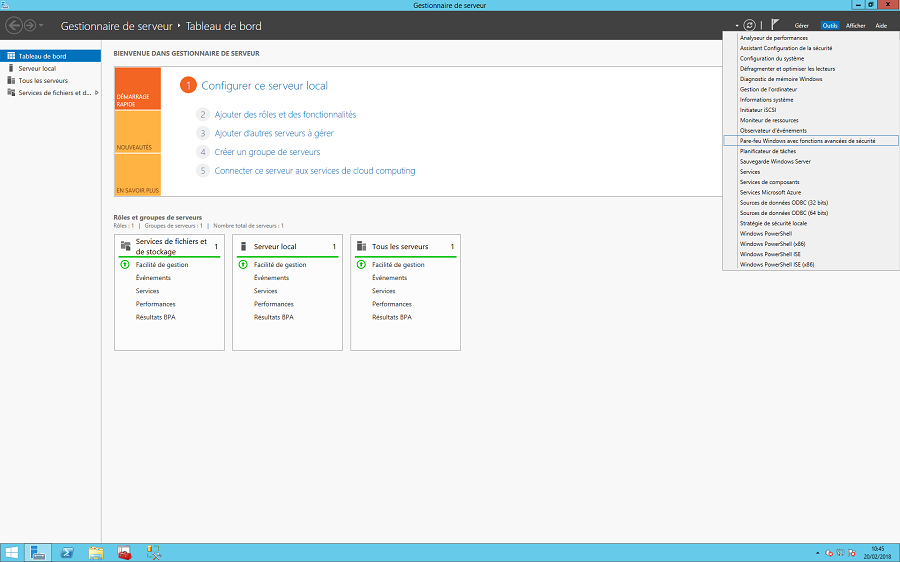Open Services in Serveur local card
The width and height of the screenshot is (900, 562).
266,291
